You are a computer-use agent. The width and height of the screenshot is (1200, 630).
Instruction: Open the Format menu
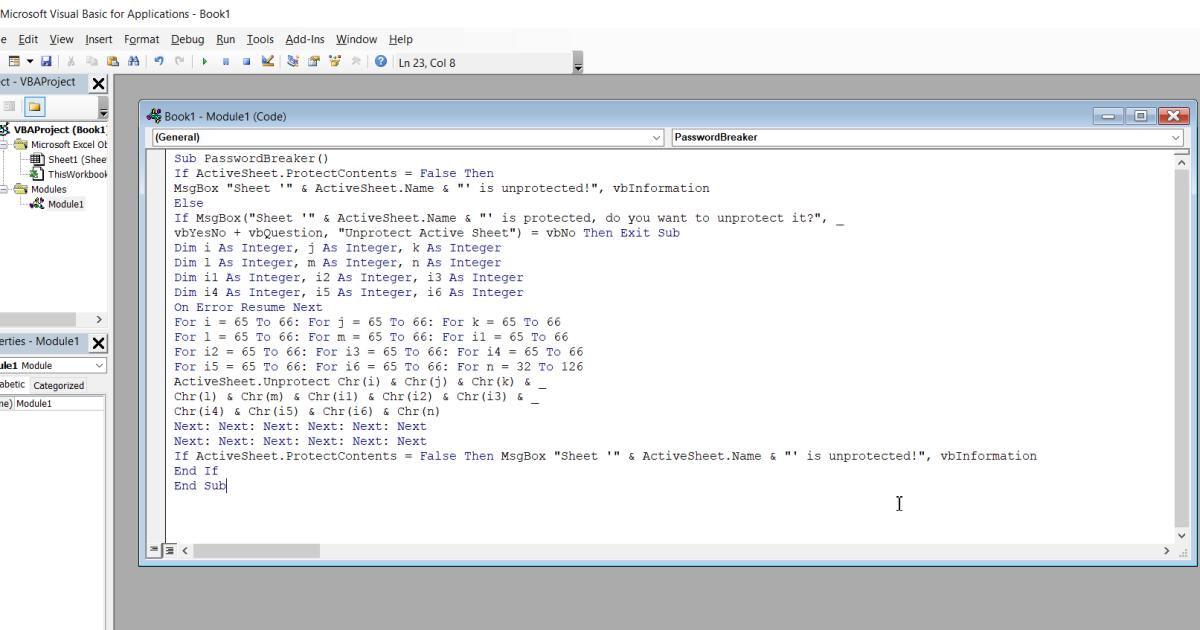pos(142,39)
